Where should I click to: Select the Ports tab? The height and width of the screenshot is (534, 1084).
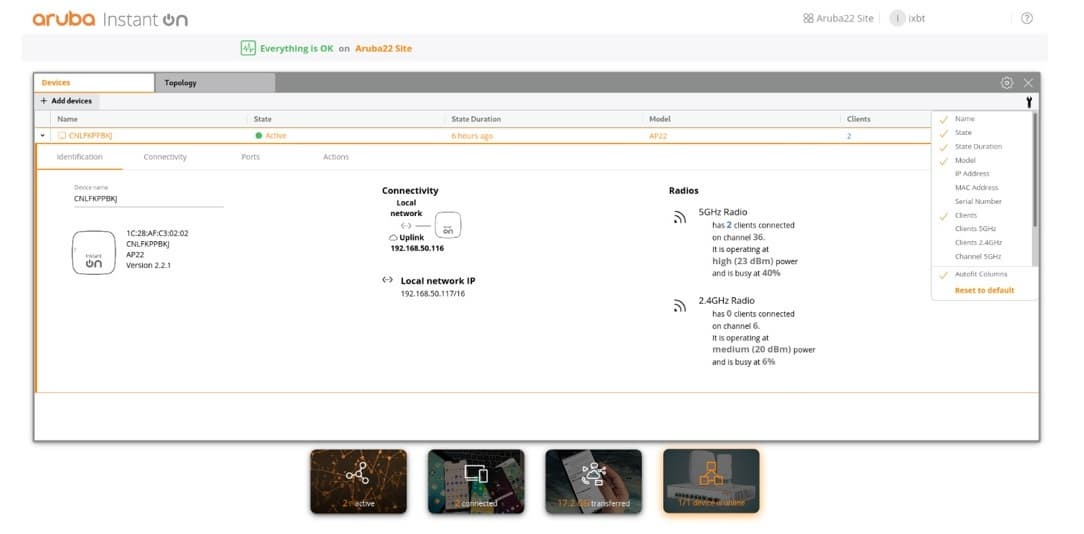tap(250, 157)
